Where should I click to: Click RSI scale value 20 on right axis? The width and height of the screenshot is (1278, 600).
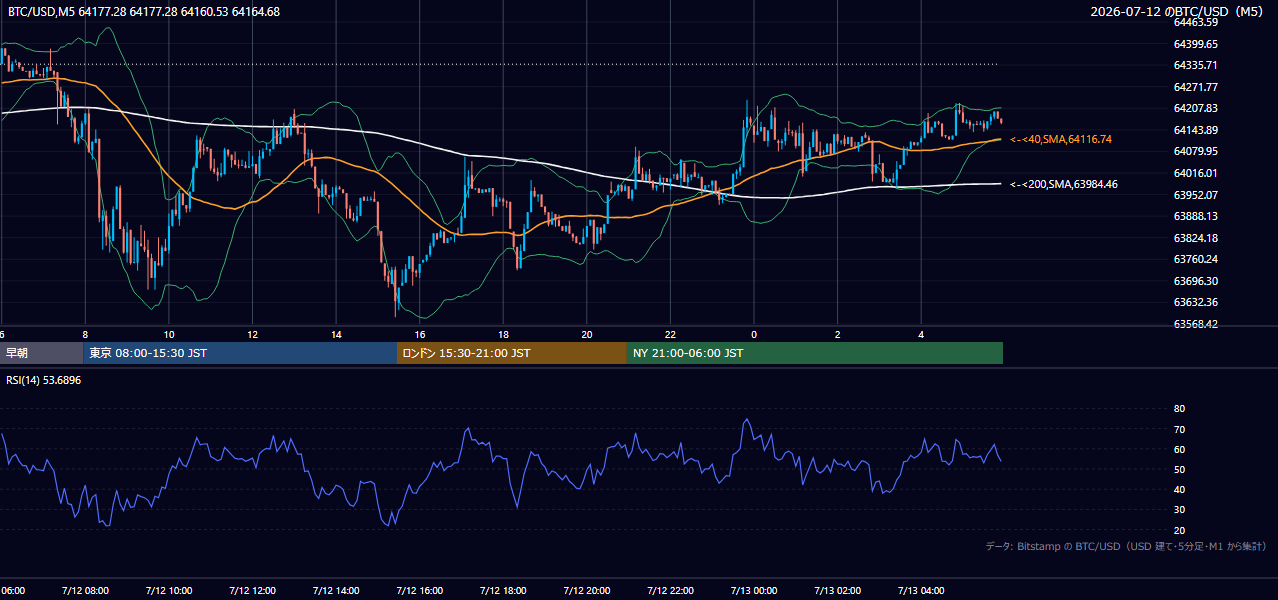pos(1179,530)
